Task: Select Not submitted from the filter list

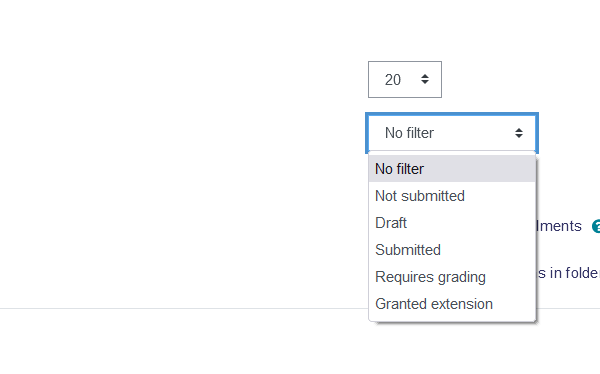Action: [x=452, y=196]
